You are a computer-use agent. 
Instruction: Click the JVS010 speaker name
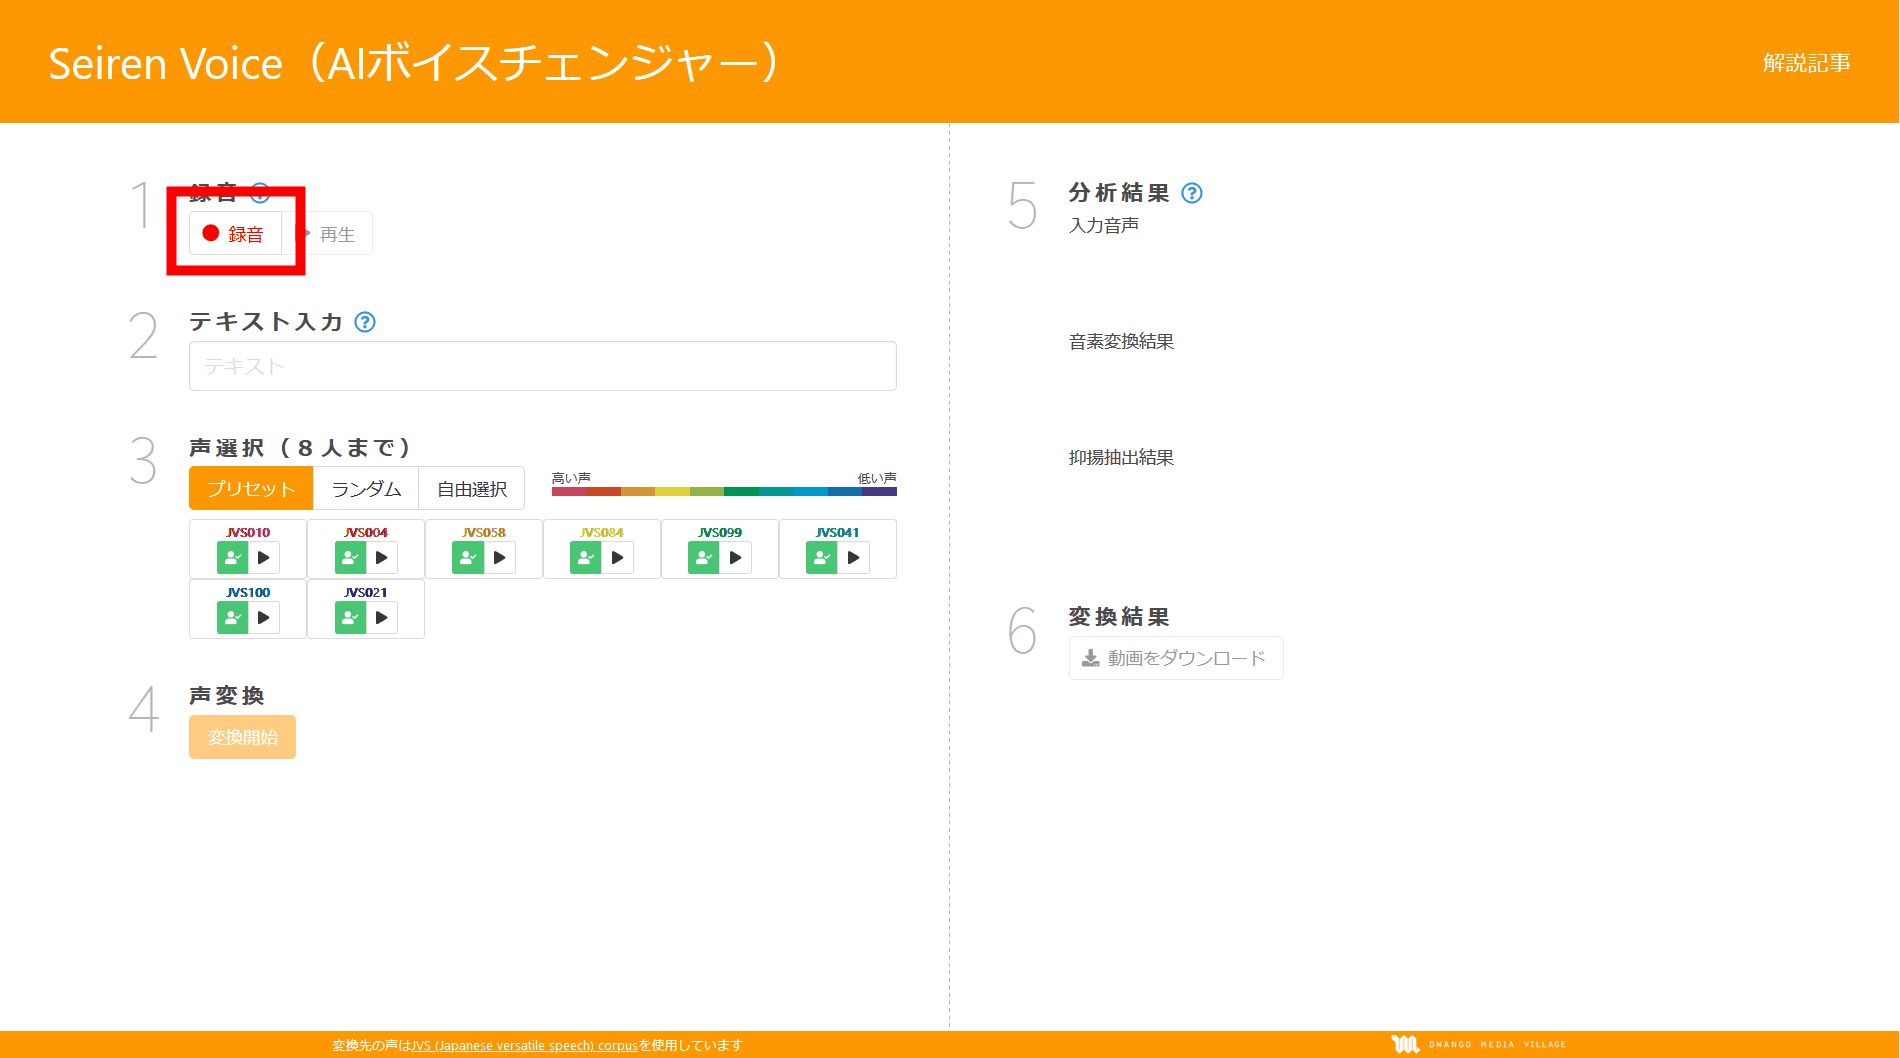pos(248,532)
